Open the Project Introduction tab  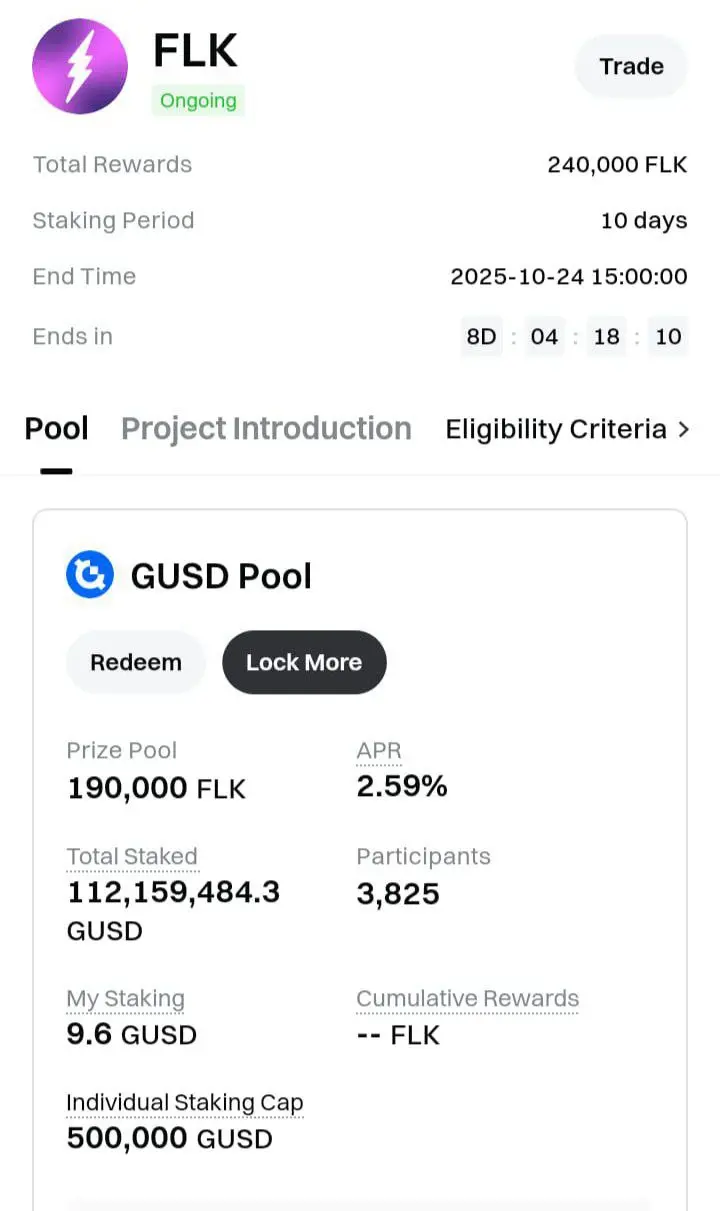coord(266,429)
